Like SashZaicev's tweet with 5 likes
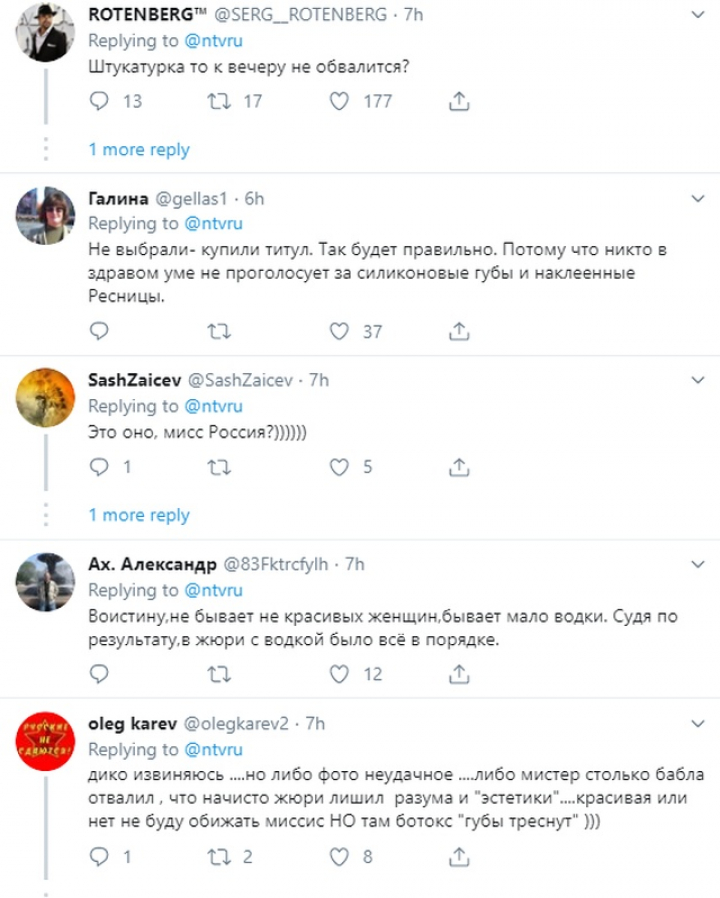Screen dimensions: 720x898 coord(339,467)
